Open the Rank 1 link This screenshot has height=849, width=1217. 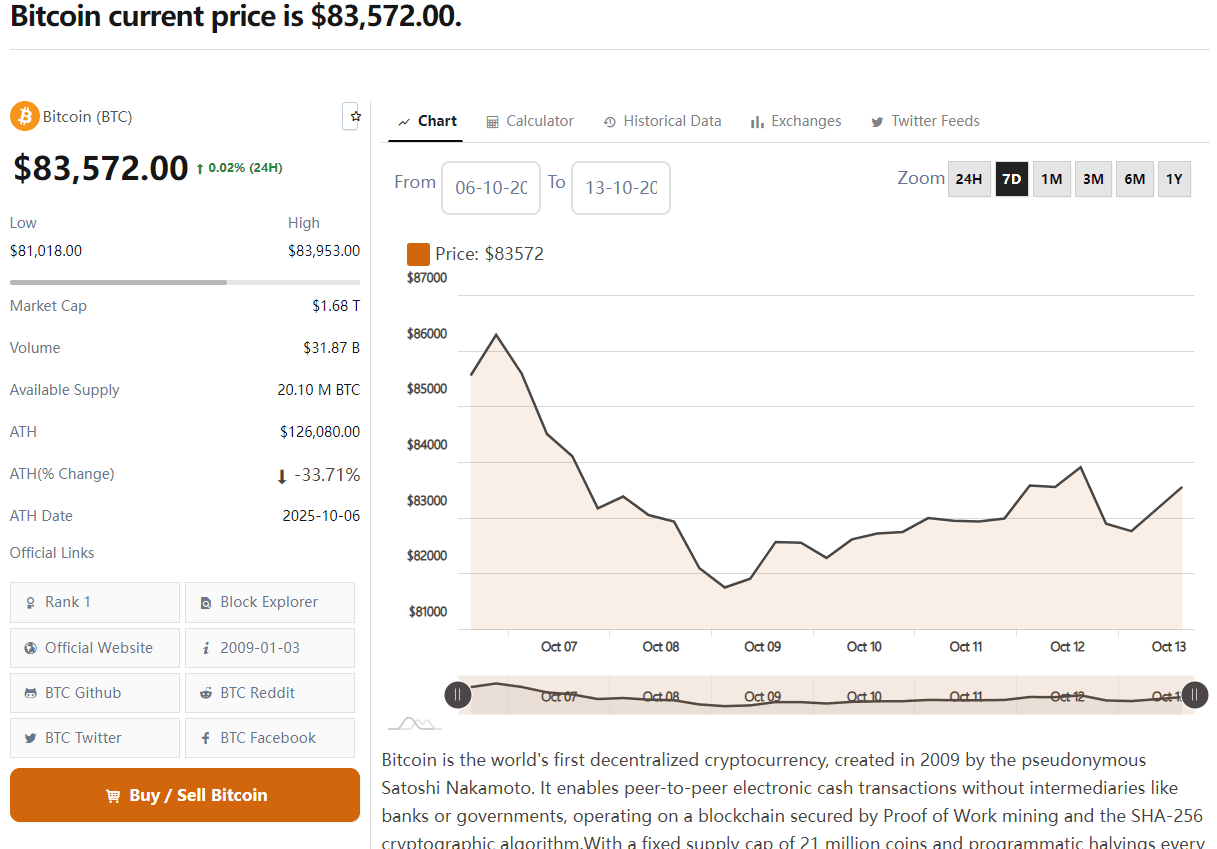pyautogui.click(x=95, y=602)
